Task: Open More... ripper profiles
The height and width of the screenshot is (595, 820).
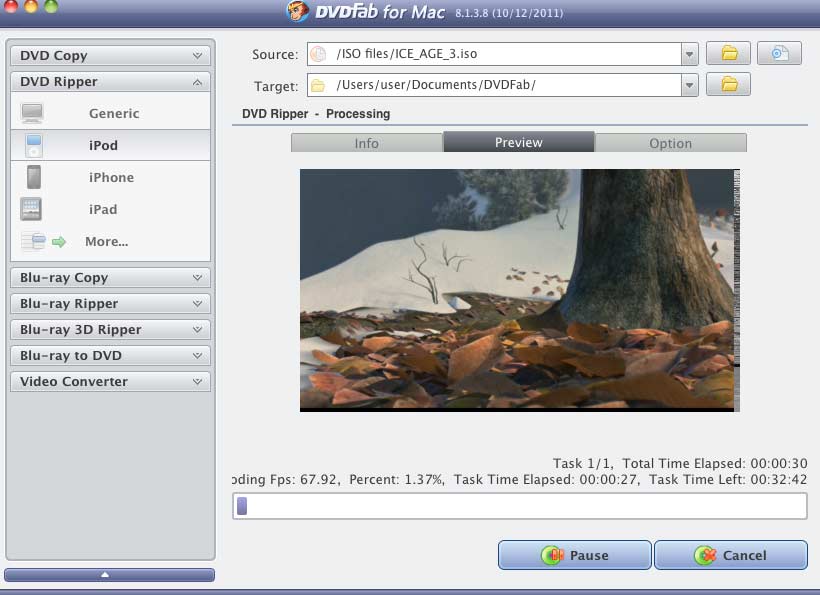Action: (110, 242)
